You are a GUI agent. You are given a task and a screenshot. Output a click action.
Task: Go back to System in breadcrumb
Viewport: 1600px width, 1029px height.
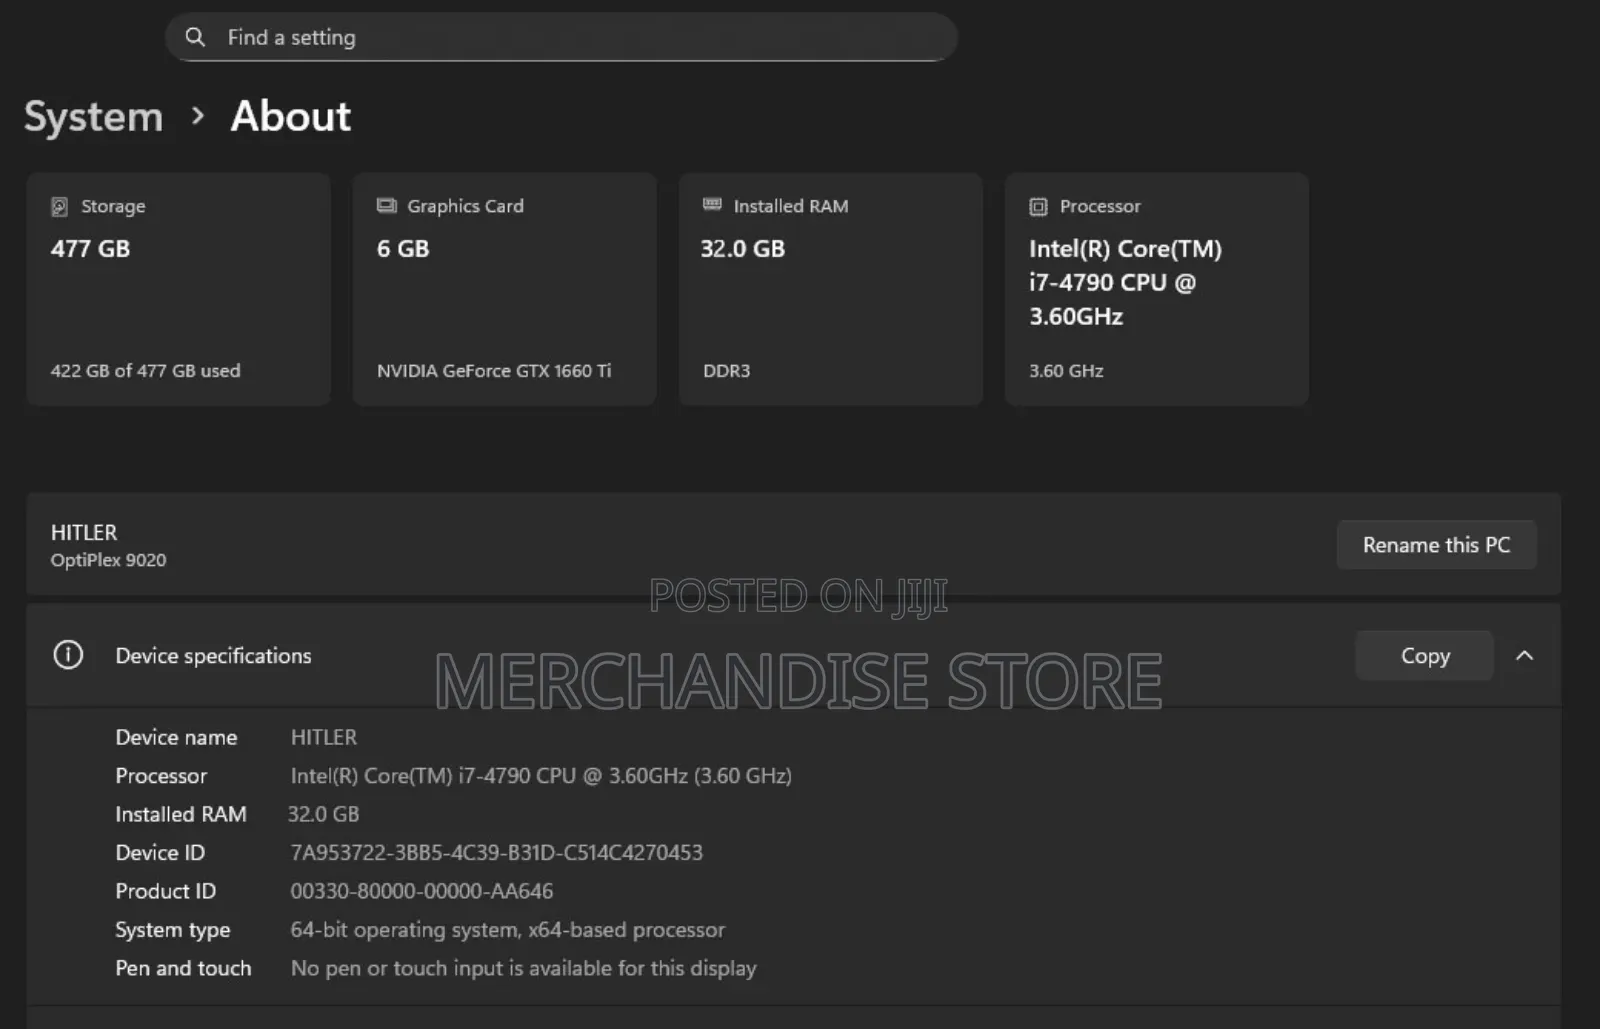tap(93, 117)
